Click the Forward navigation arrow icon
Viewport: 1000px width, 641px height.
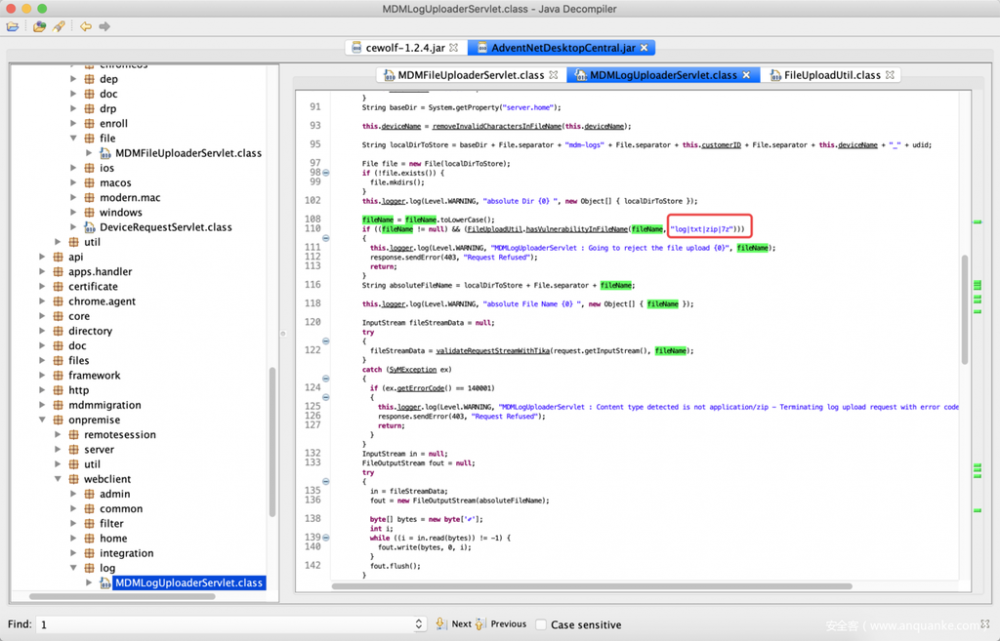(104, 26)
